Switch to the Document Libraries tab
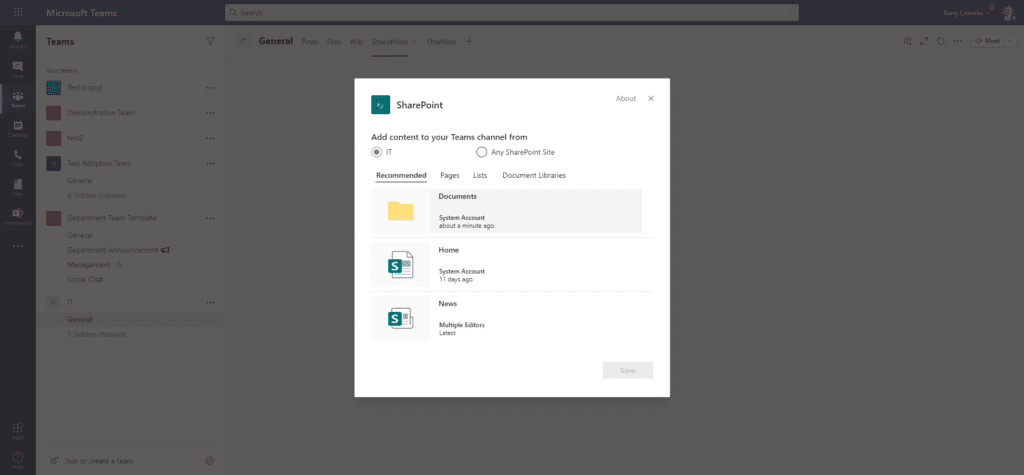This screenshot has height=475, width=1024. 534,175
